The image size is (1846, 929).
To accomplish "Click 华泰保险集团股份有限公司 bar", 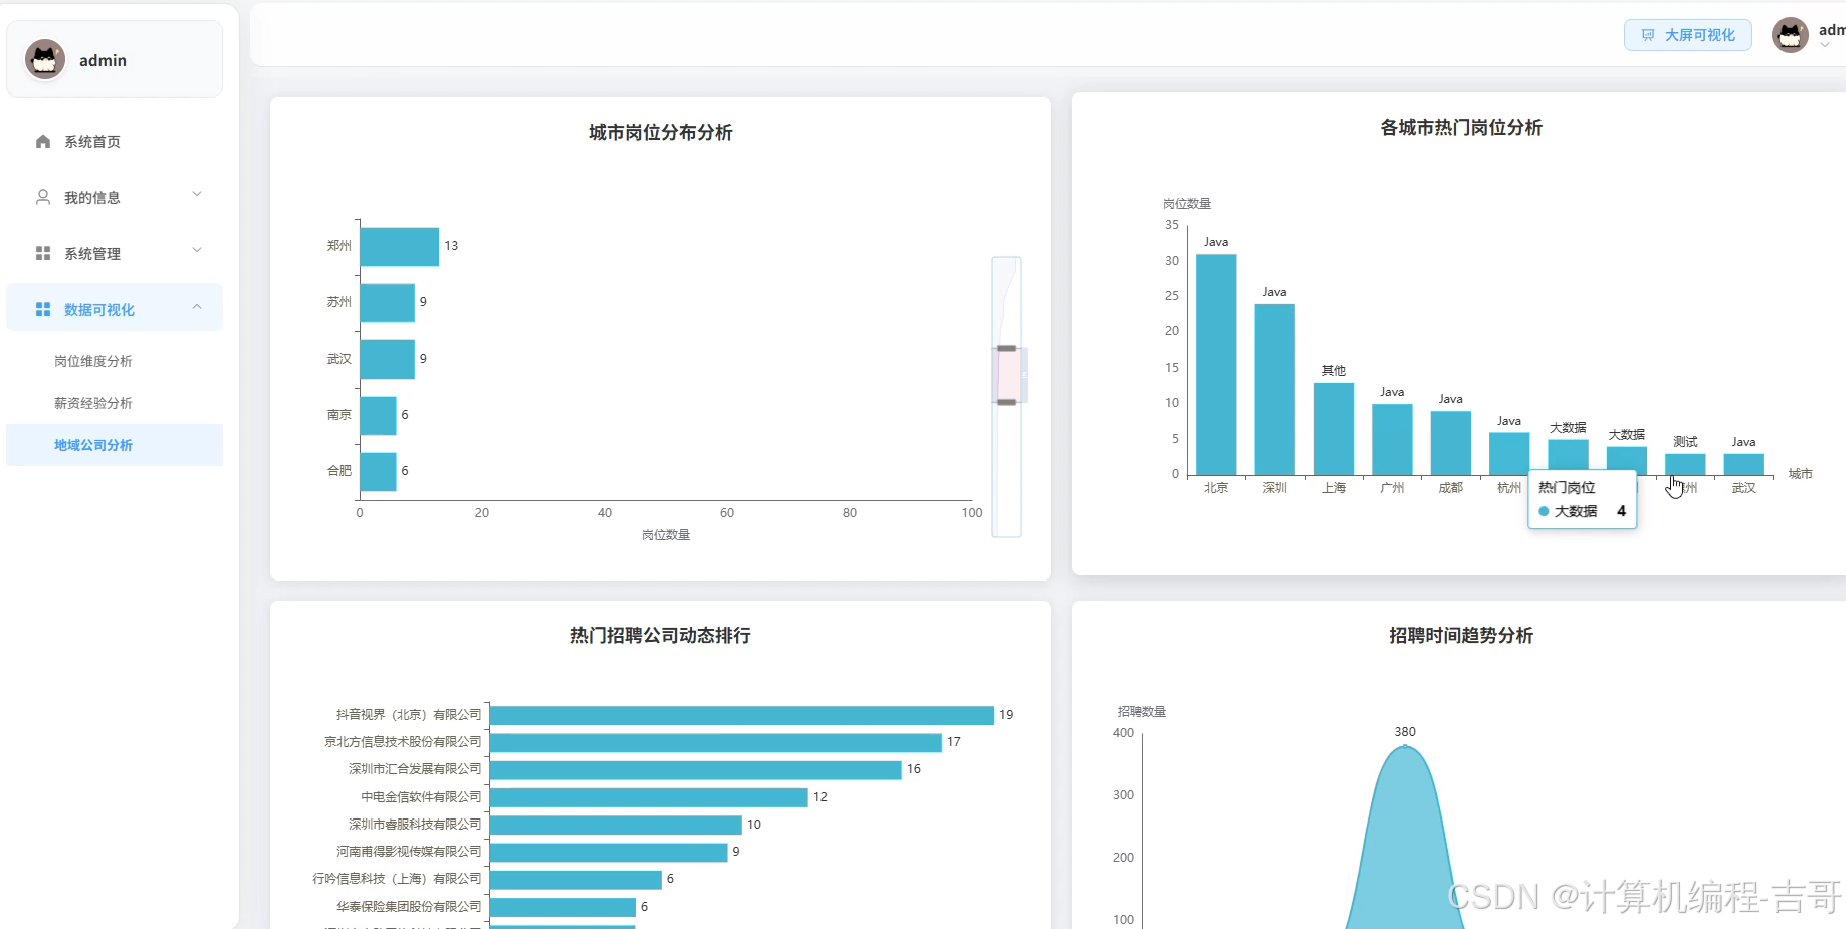I will pyautogui.click(x=562, y=907).
